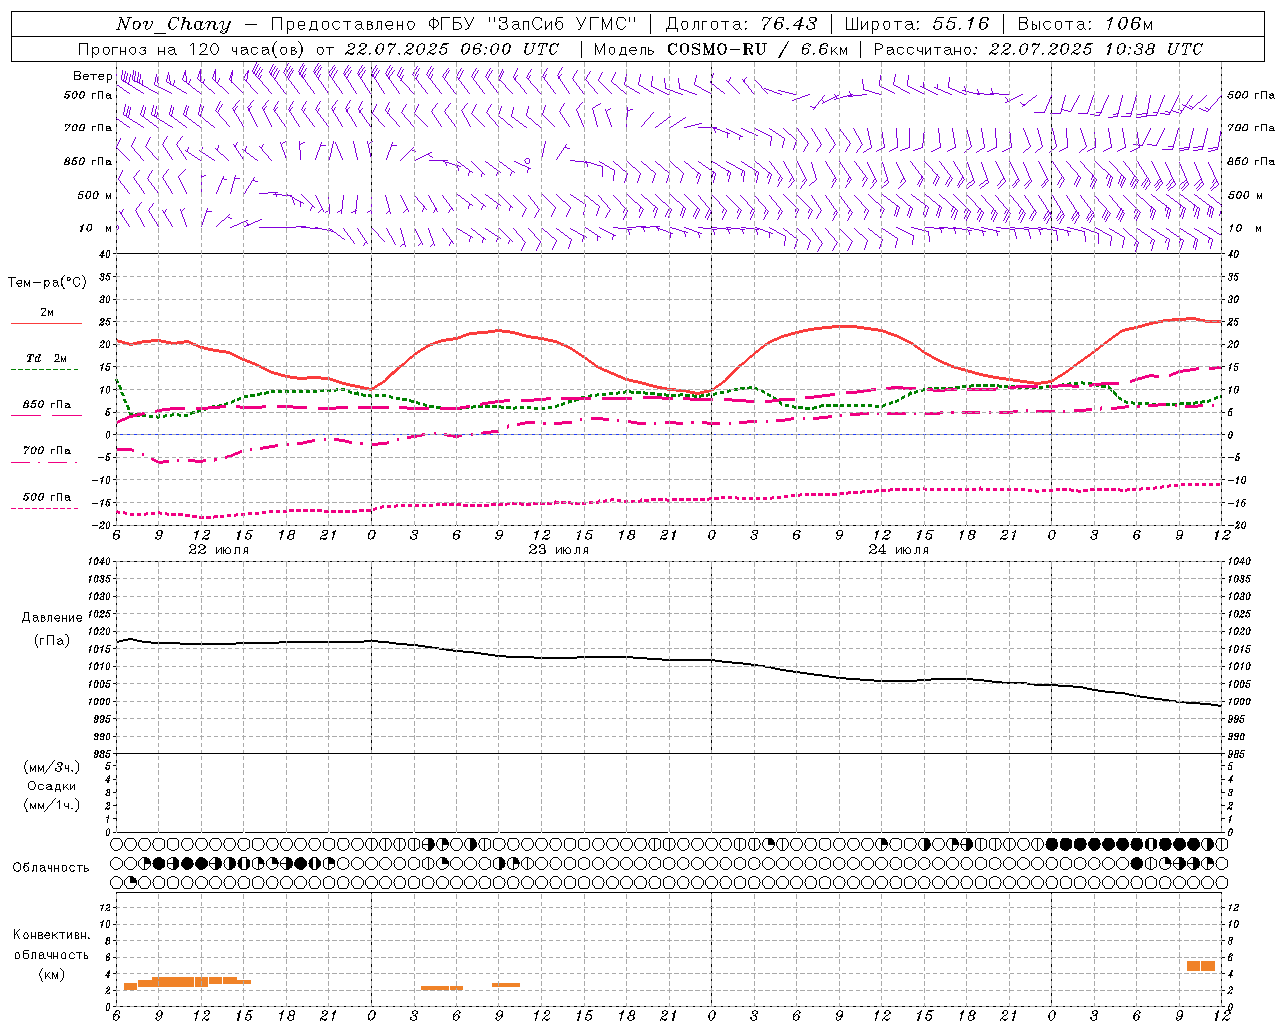Click the 24 июля date label

point(898,550)
